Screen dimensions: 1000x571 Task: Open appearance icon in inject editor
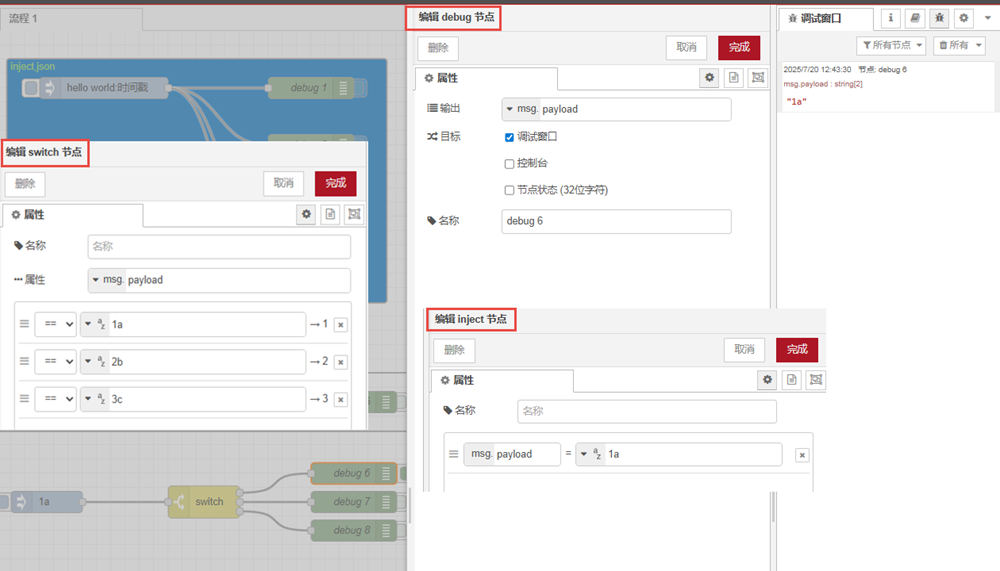816,380
